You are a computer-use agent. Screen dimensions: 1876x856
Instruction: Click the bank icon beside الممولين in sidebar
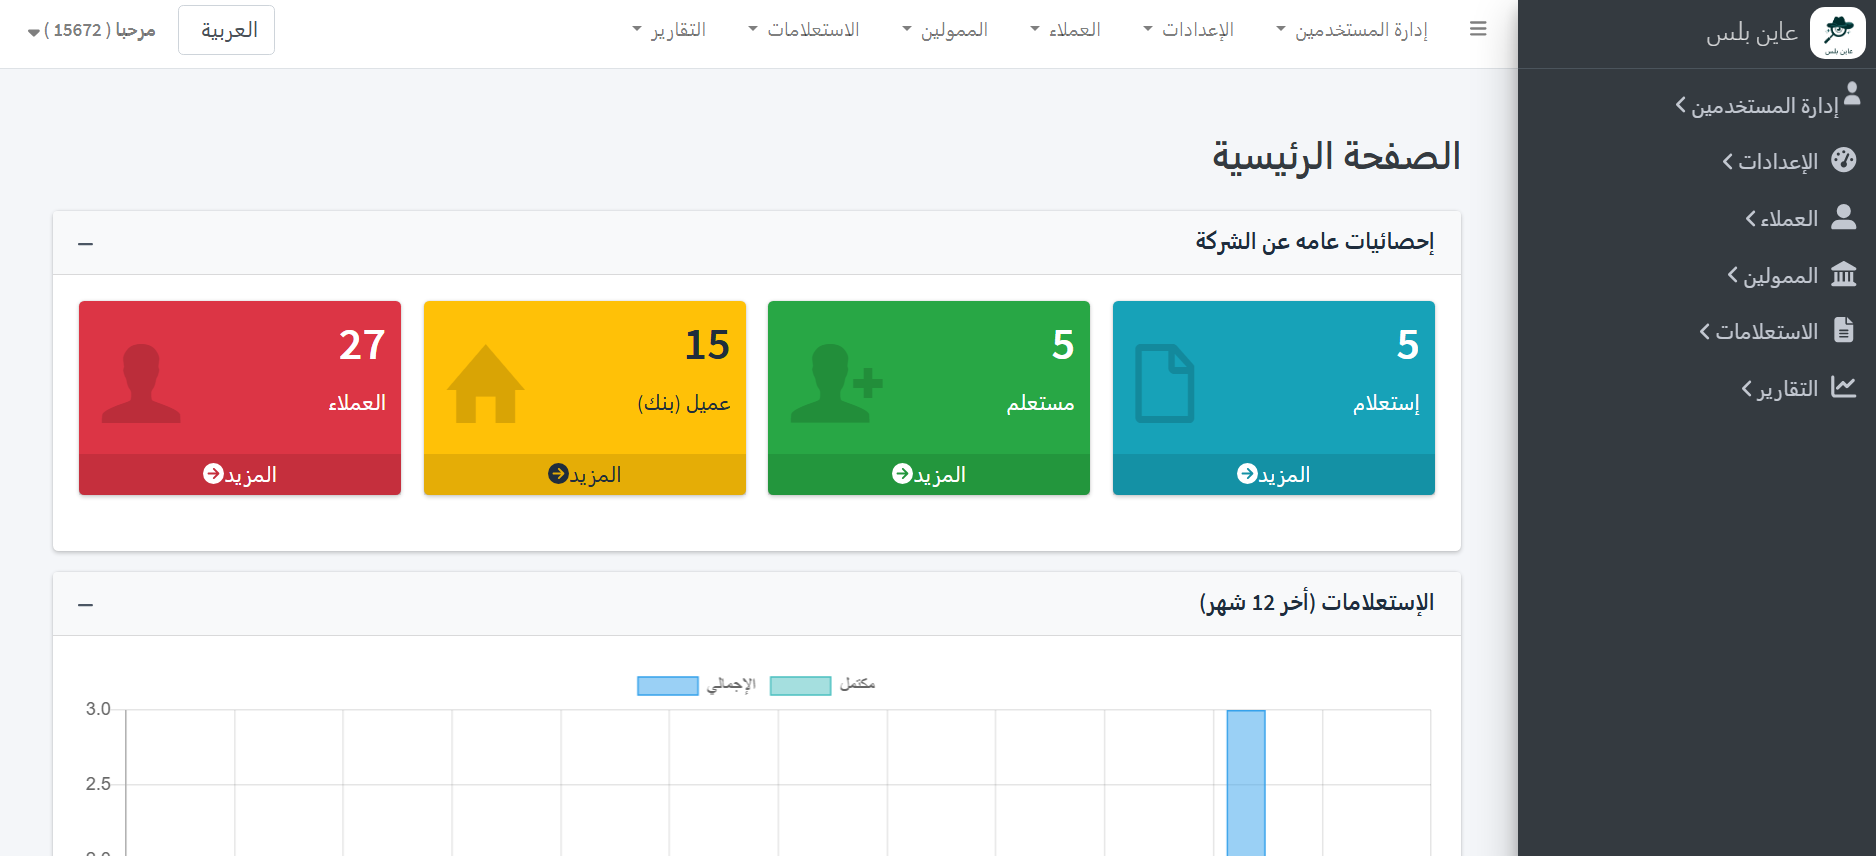(x=1844, y=274)
